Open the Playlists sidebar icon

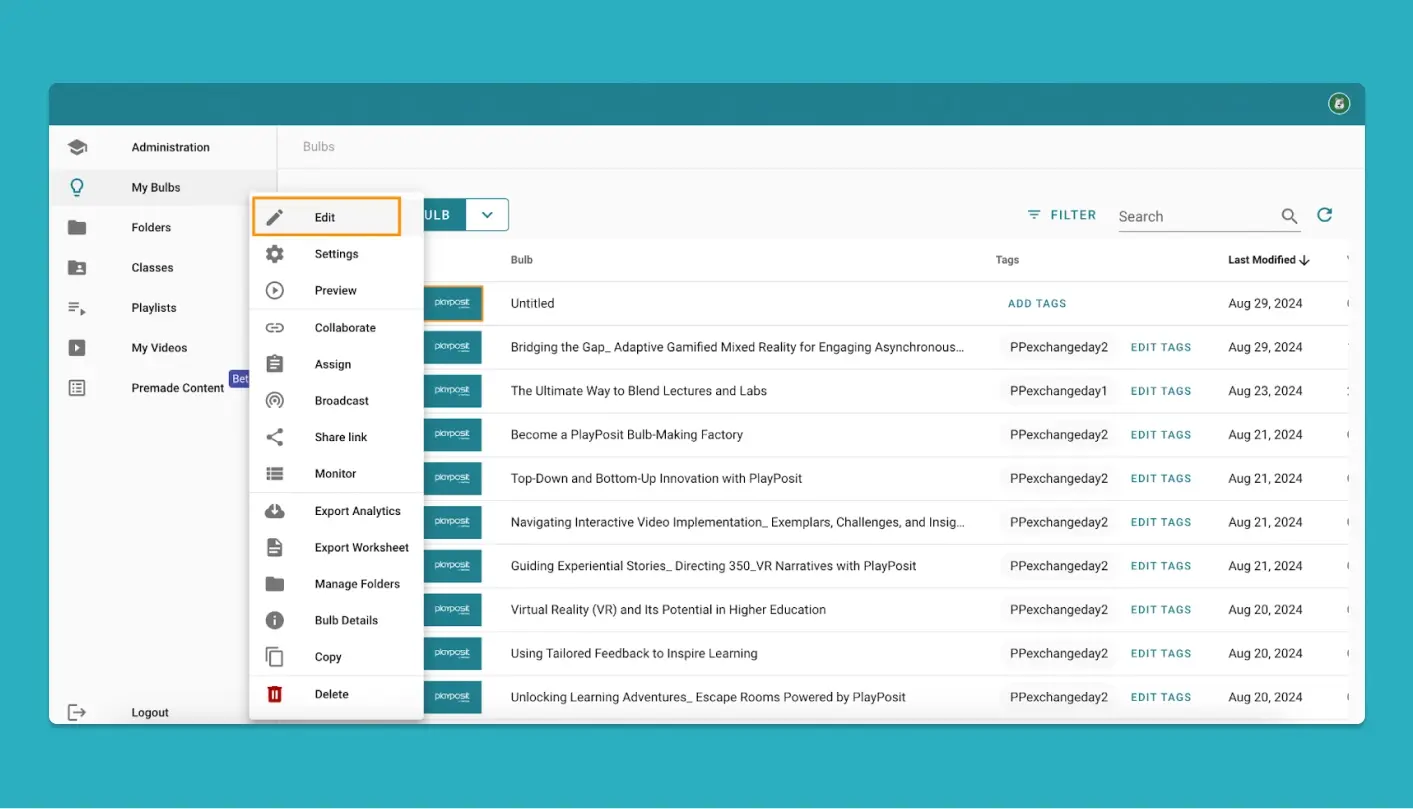tap(77, 308)
